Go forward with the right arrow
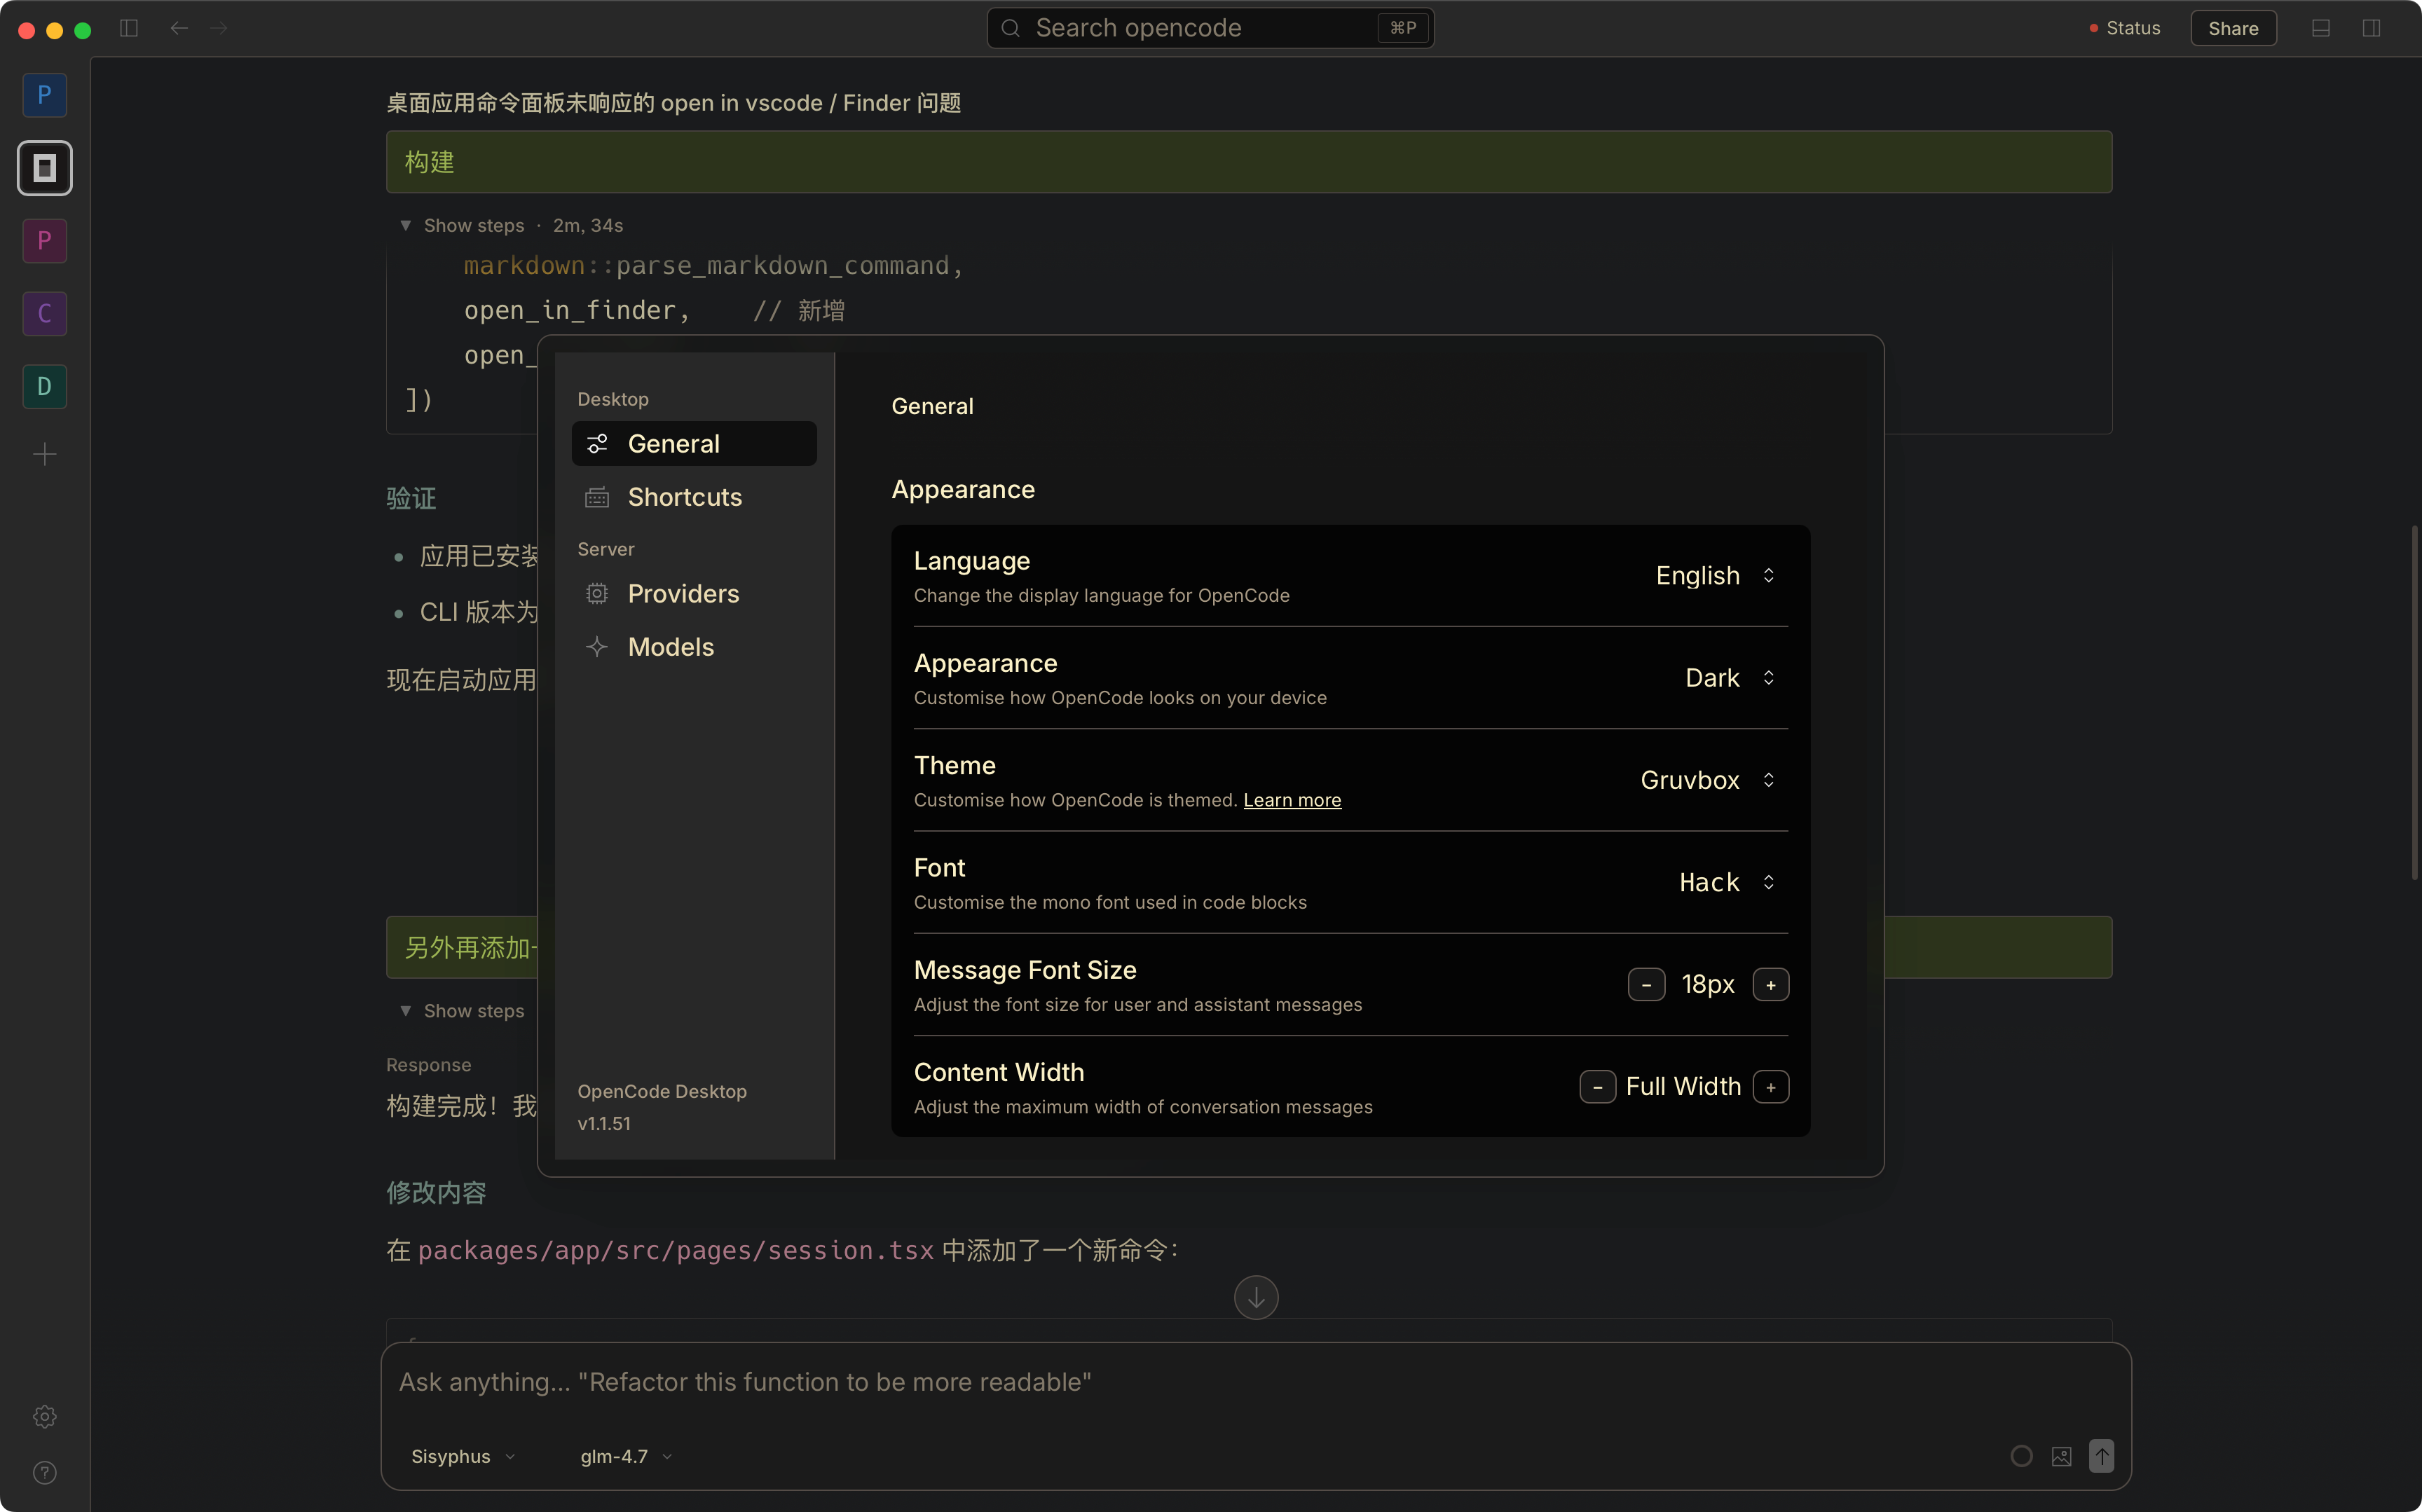The height and width of the screenshot is (1512, 2422). [219, 28]
